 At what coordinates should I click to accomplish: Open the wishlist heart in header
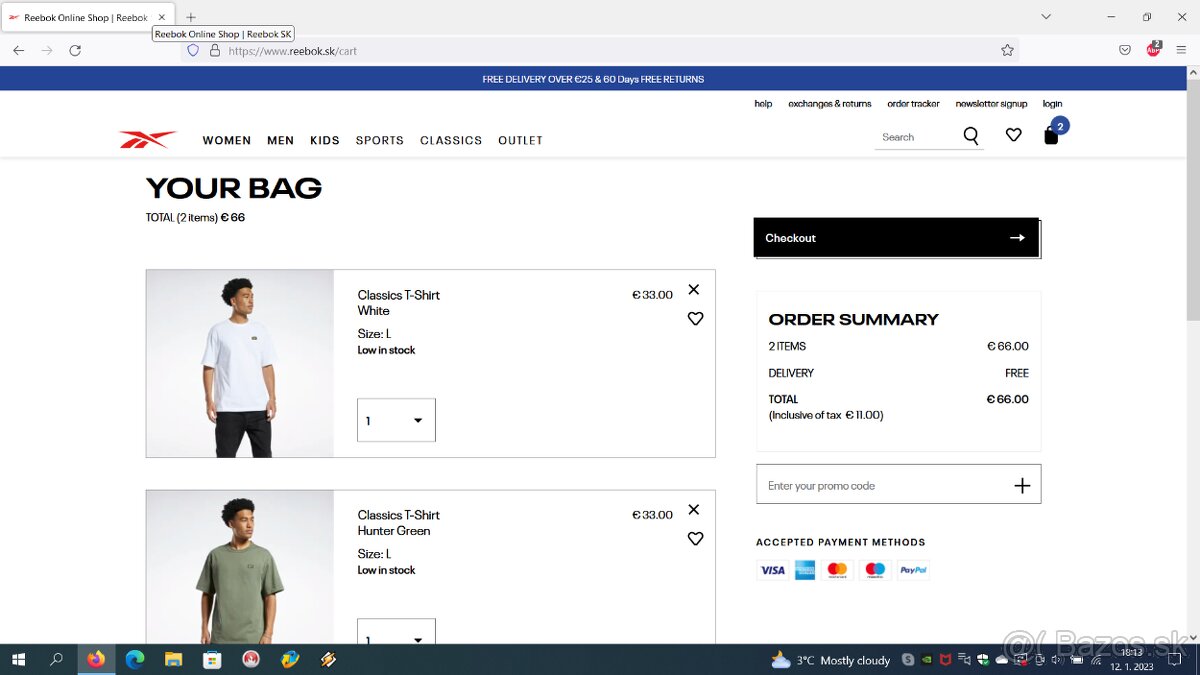pos(1014,135)
